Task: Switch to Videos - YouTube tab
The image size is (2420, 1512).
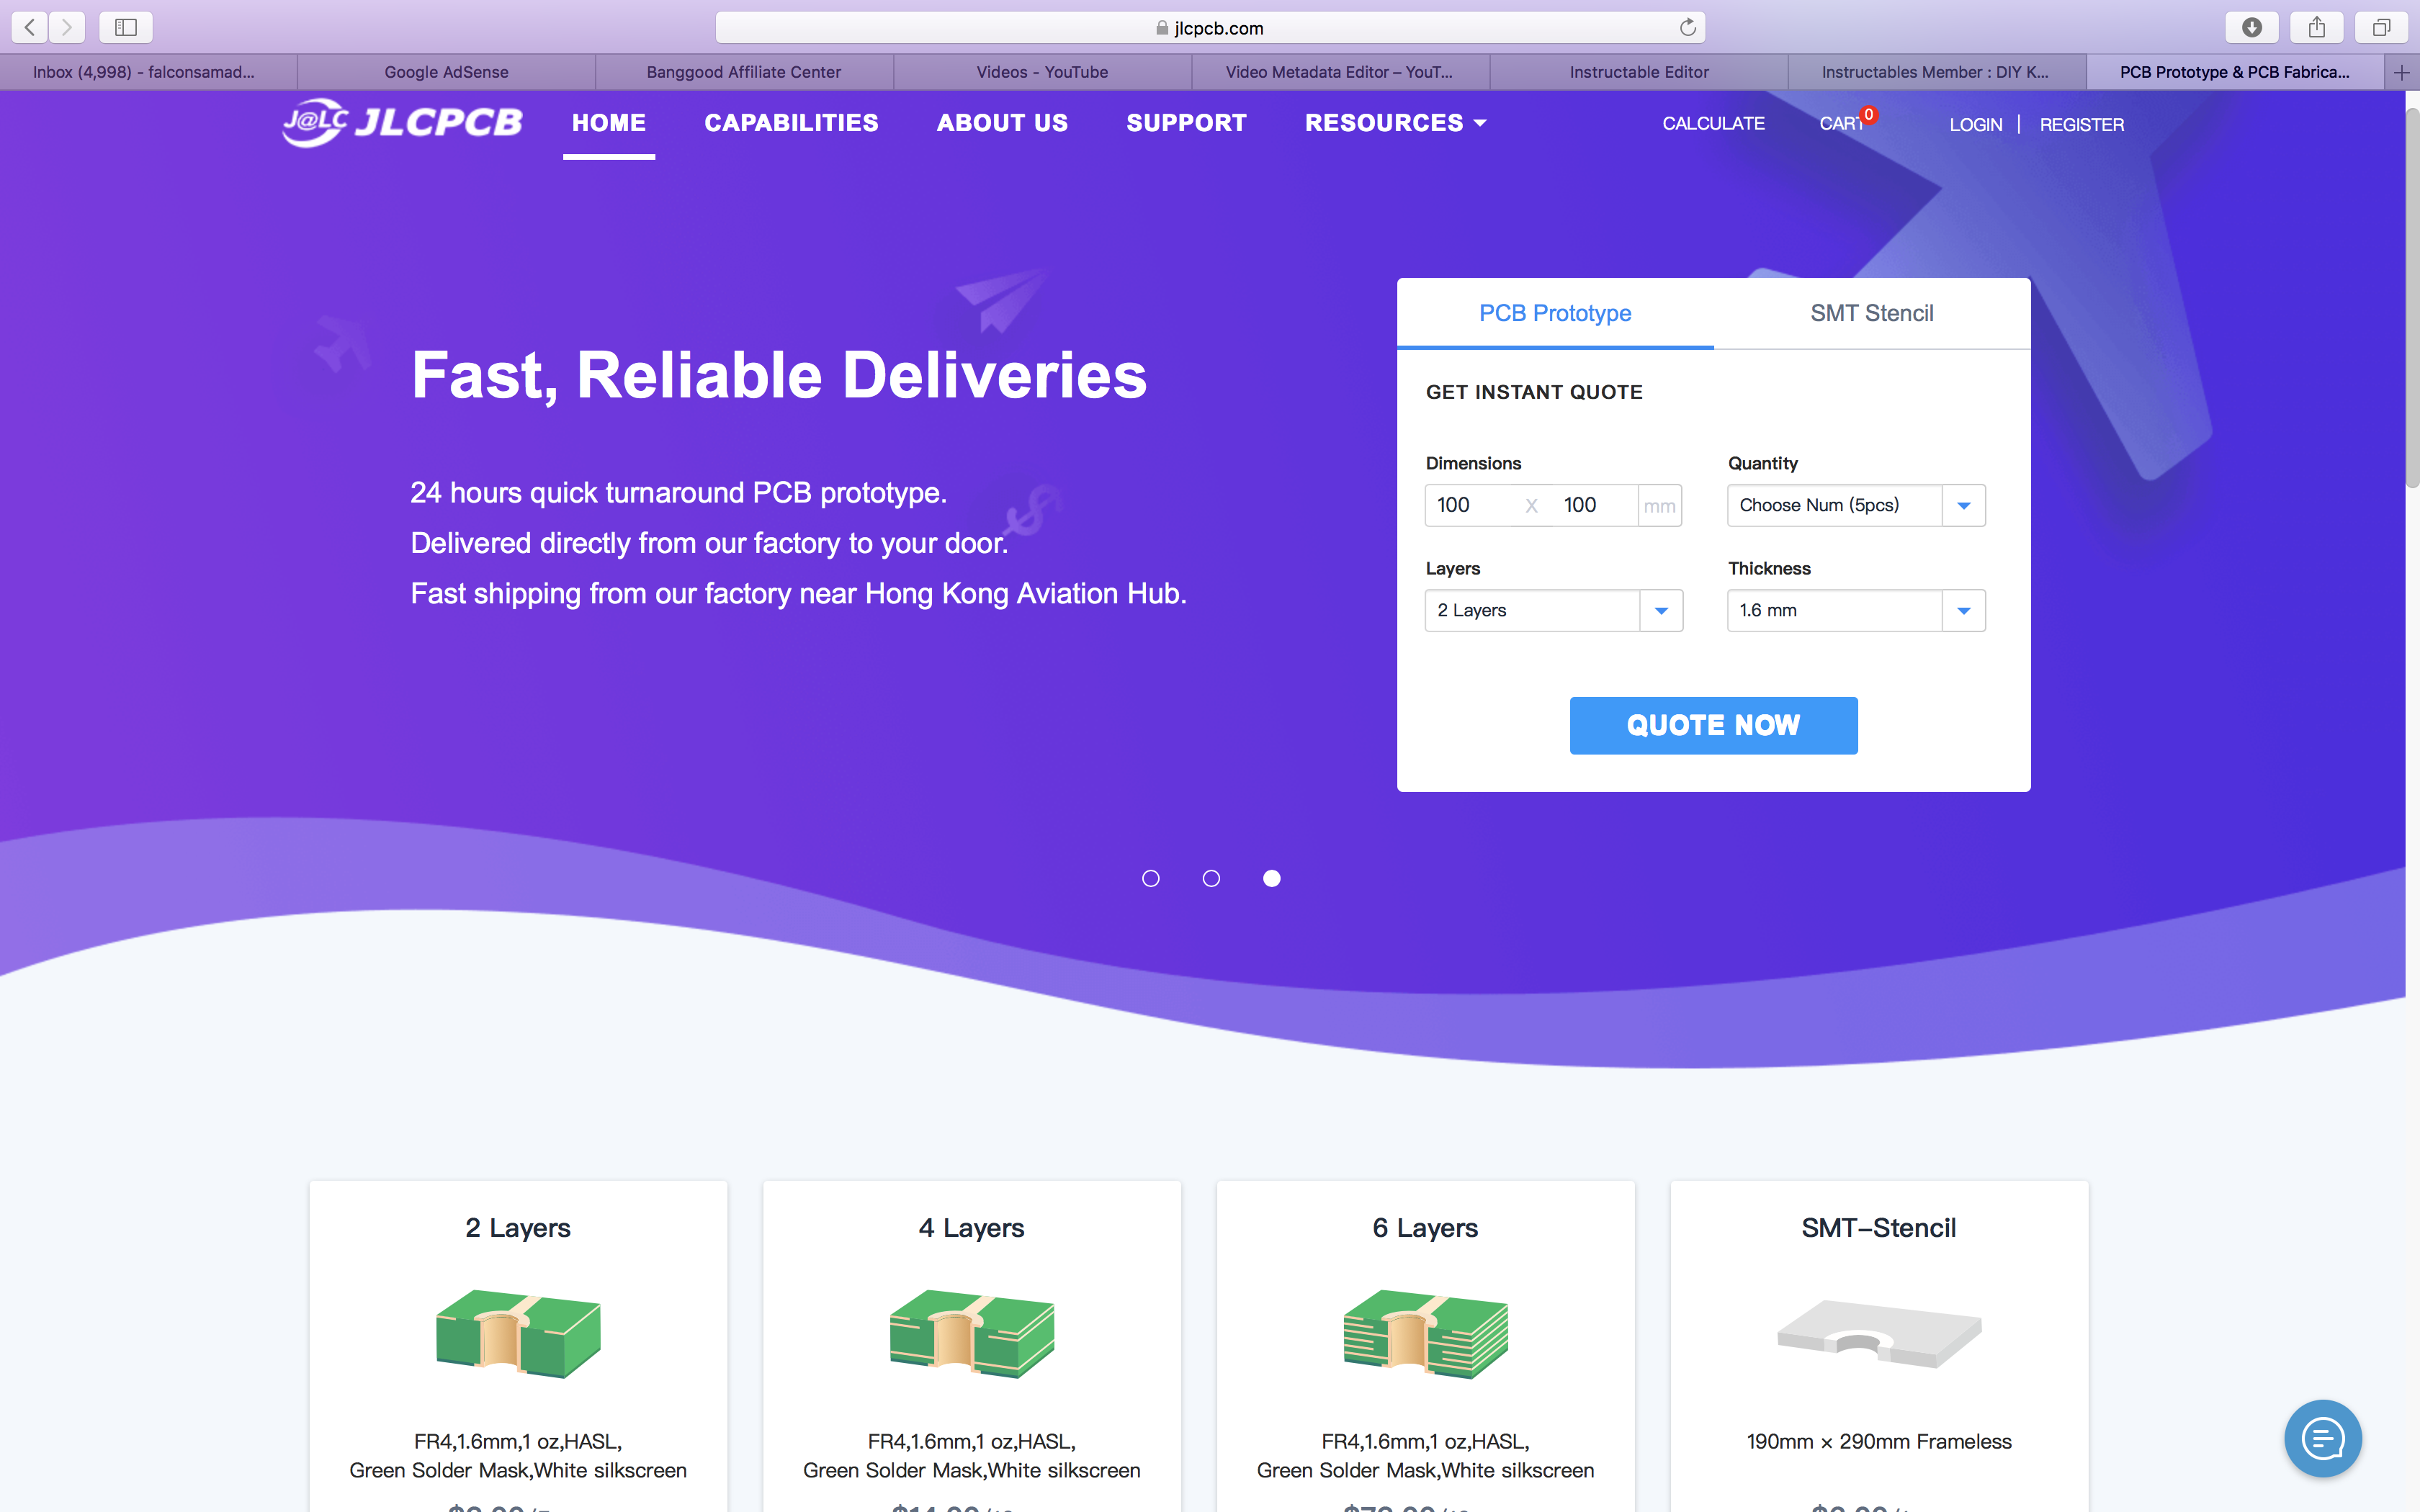Action: 1042,72
